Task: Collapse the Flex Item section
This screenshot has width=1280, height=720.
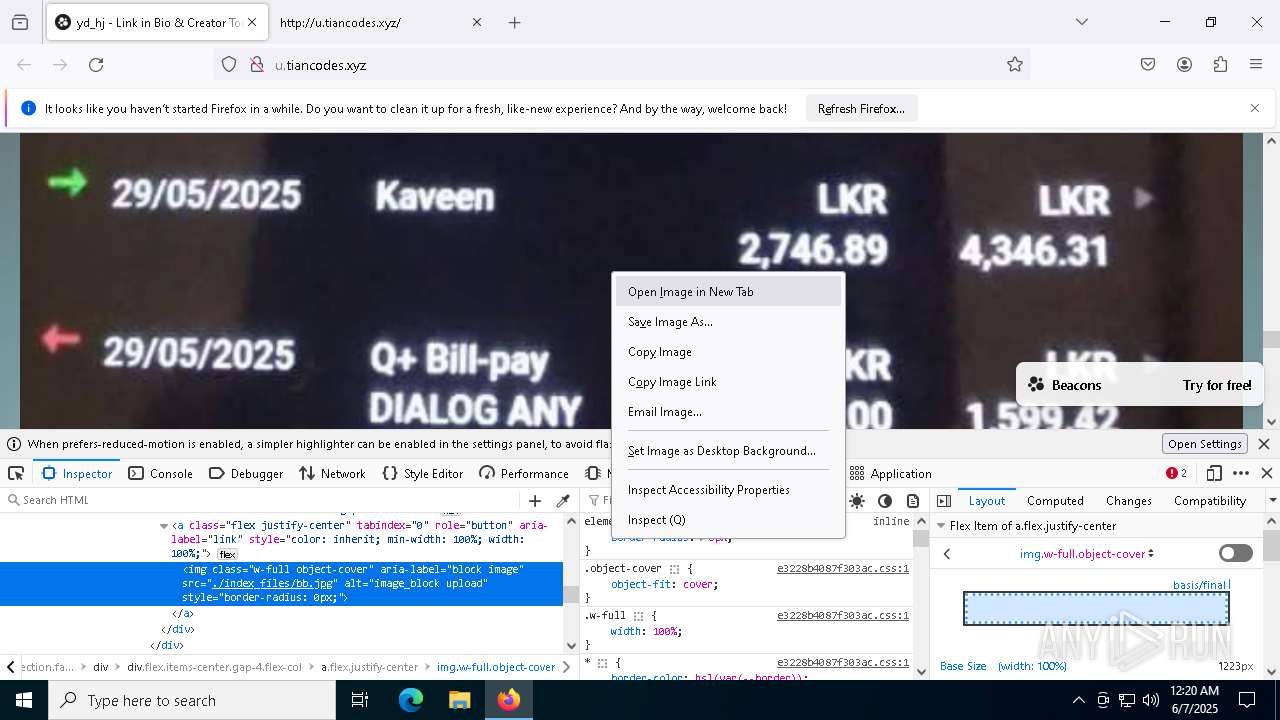Action: click(x=940, y=525)
